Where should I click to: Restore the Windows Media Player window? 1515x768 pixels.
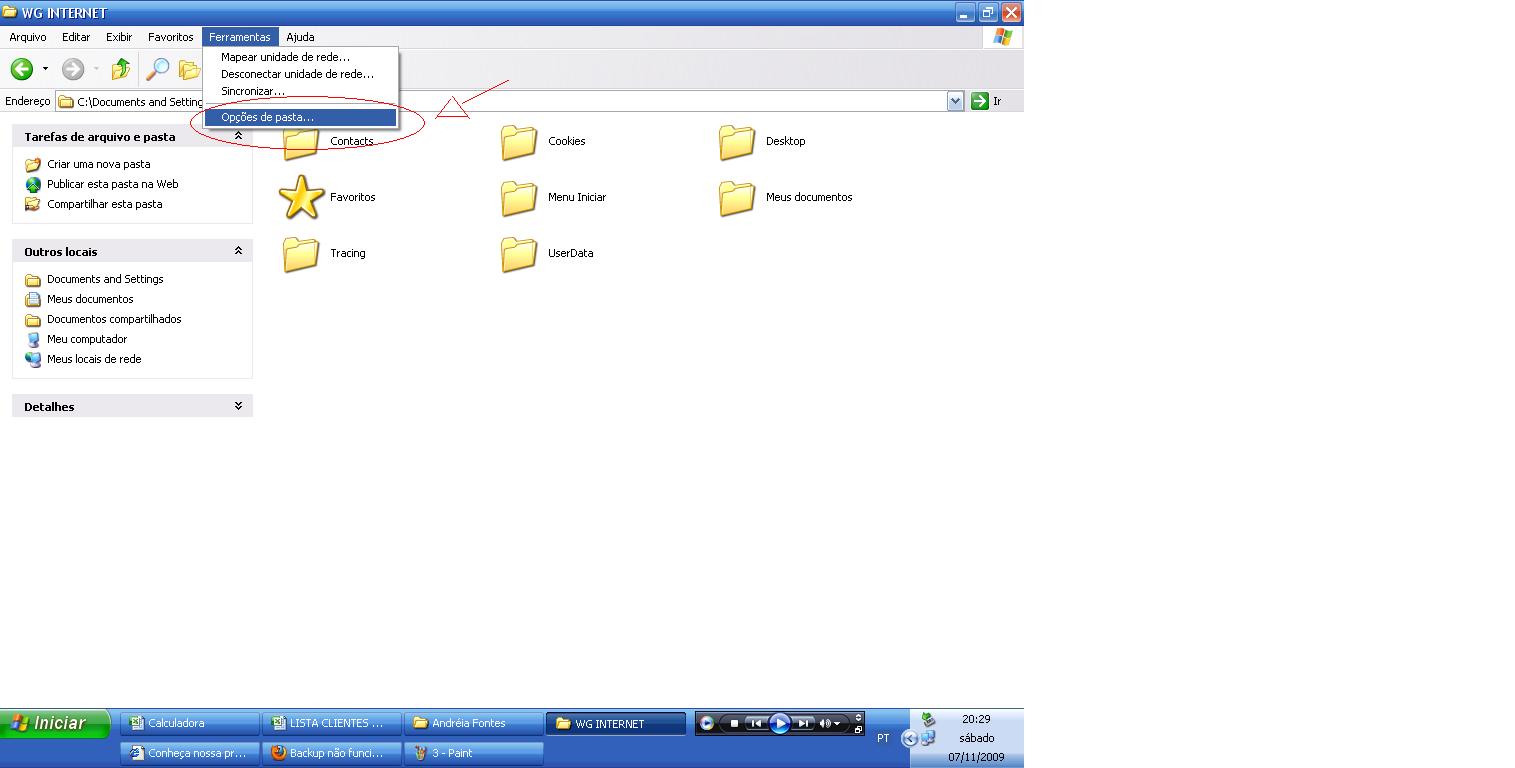click(x=858, y=729)
